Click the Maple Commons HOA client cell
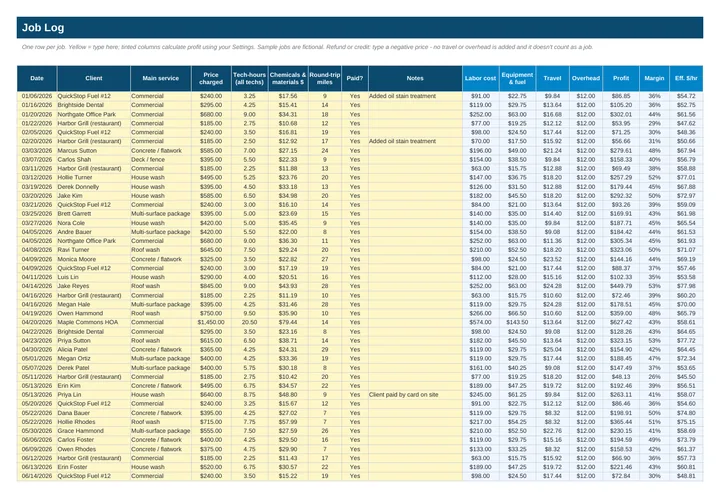 [94, 322]
